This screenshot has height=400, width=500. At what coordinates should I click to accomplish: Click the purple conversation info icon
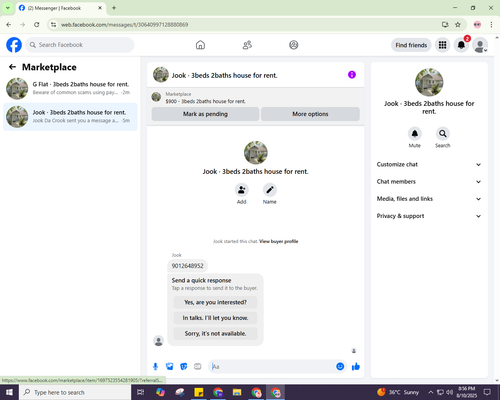pyautogui.click(x=352, y=75)
